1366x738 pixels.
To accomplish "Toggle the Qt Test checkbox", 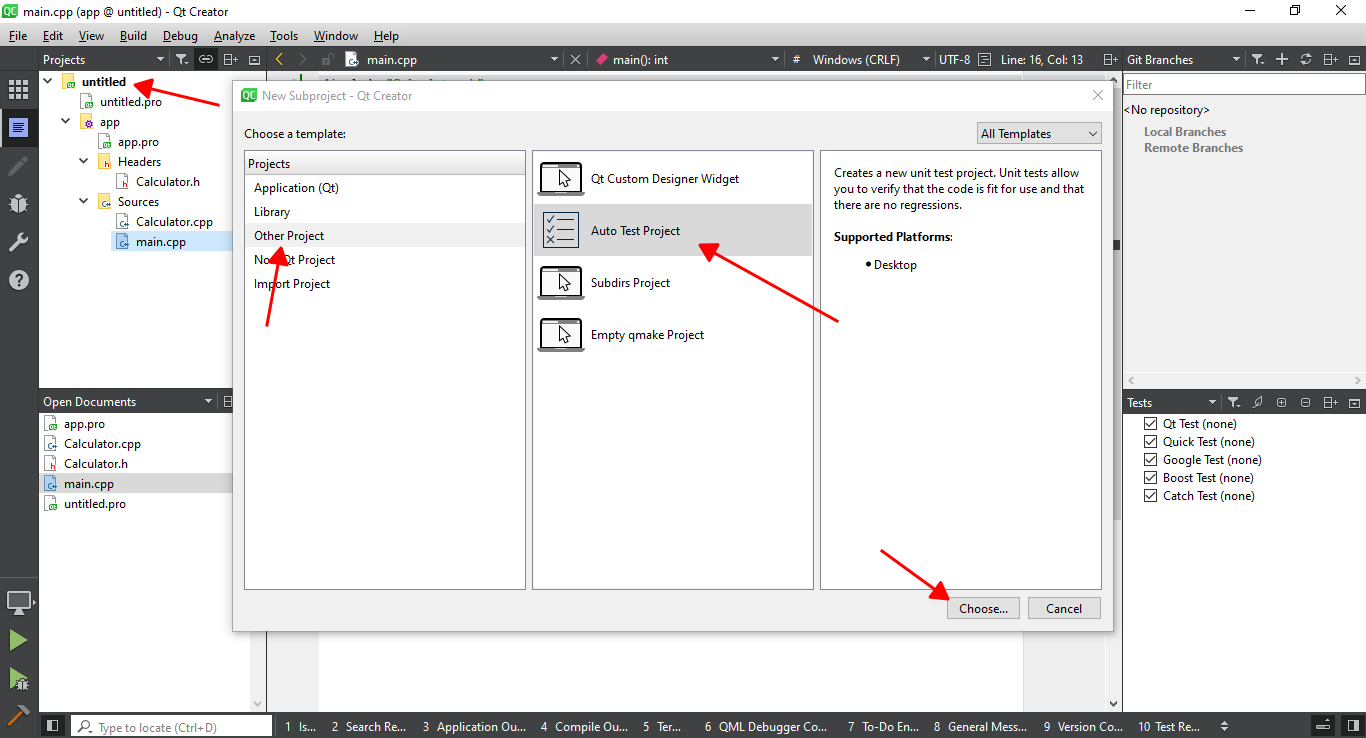I will point(1150,424).
